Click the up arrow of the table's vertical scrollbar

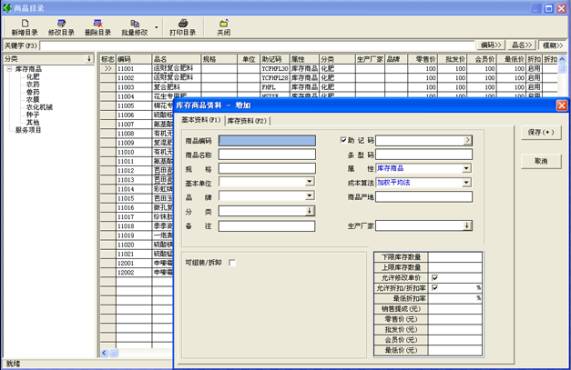pos(562,59)
